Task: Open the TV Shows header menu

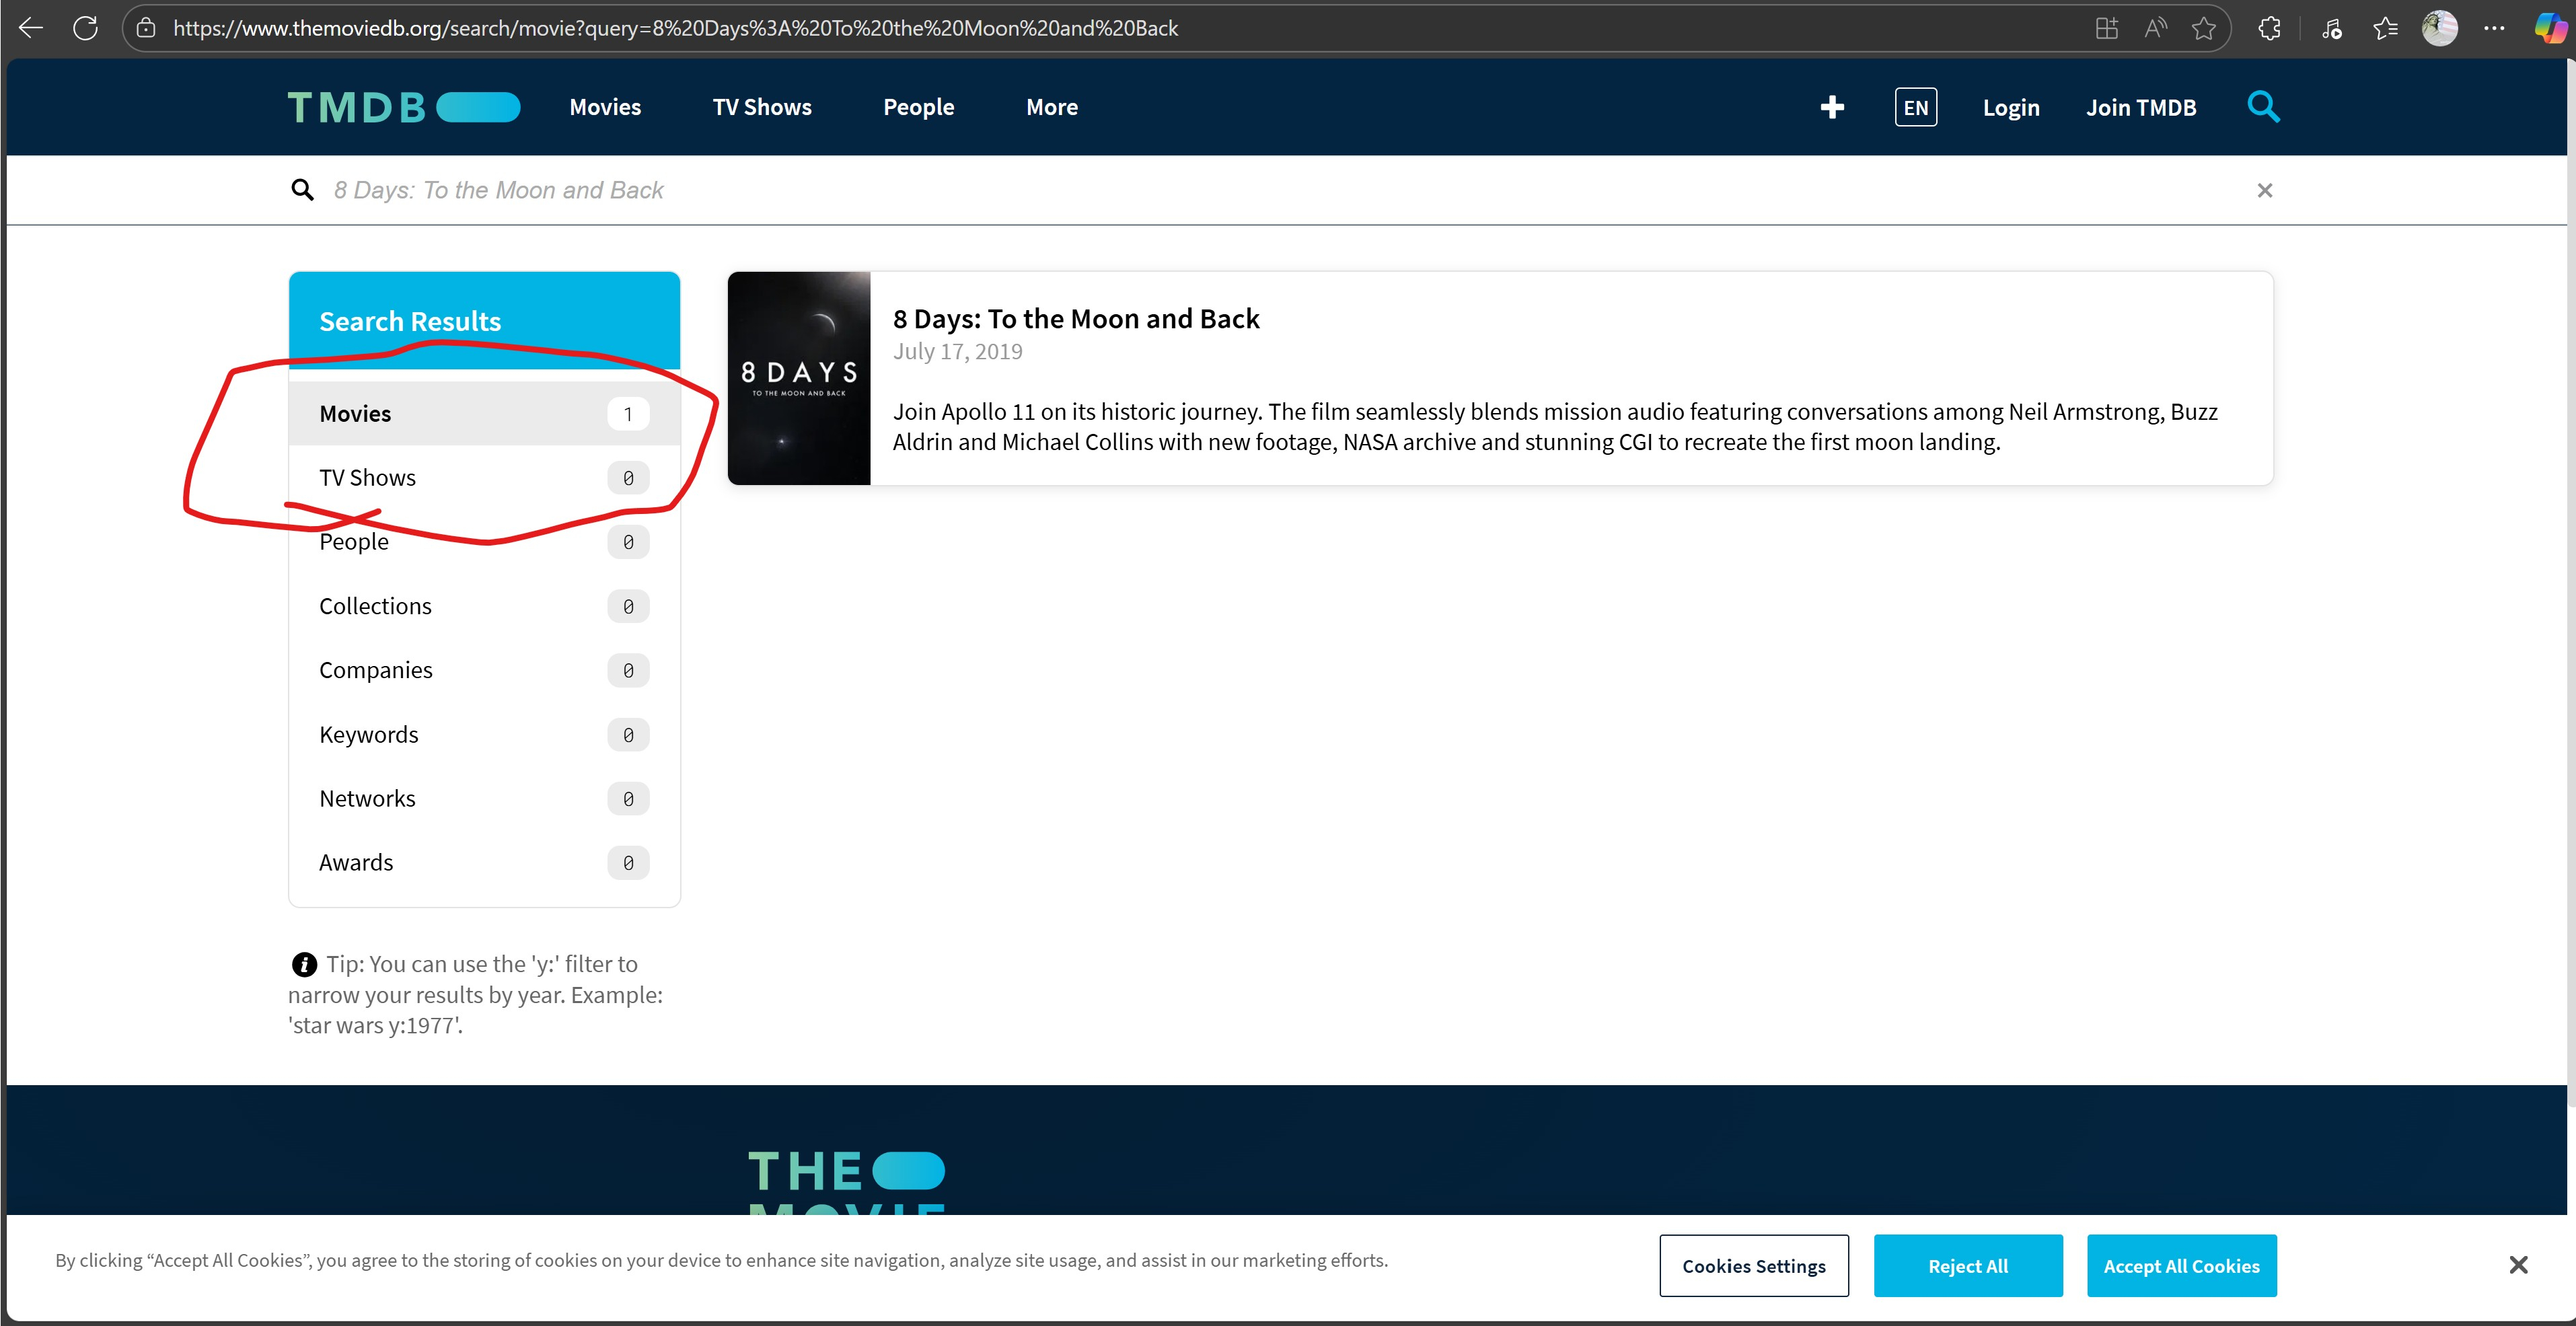Action: [x=761, y=107]
